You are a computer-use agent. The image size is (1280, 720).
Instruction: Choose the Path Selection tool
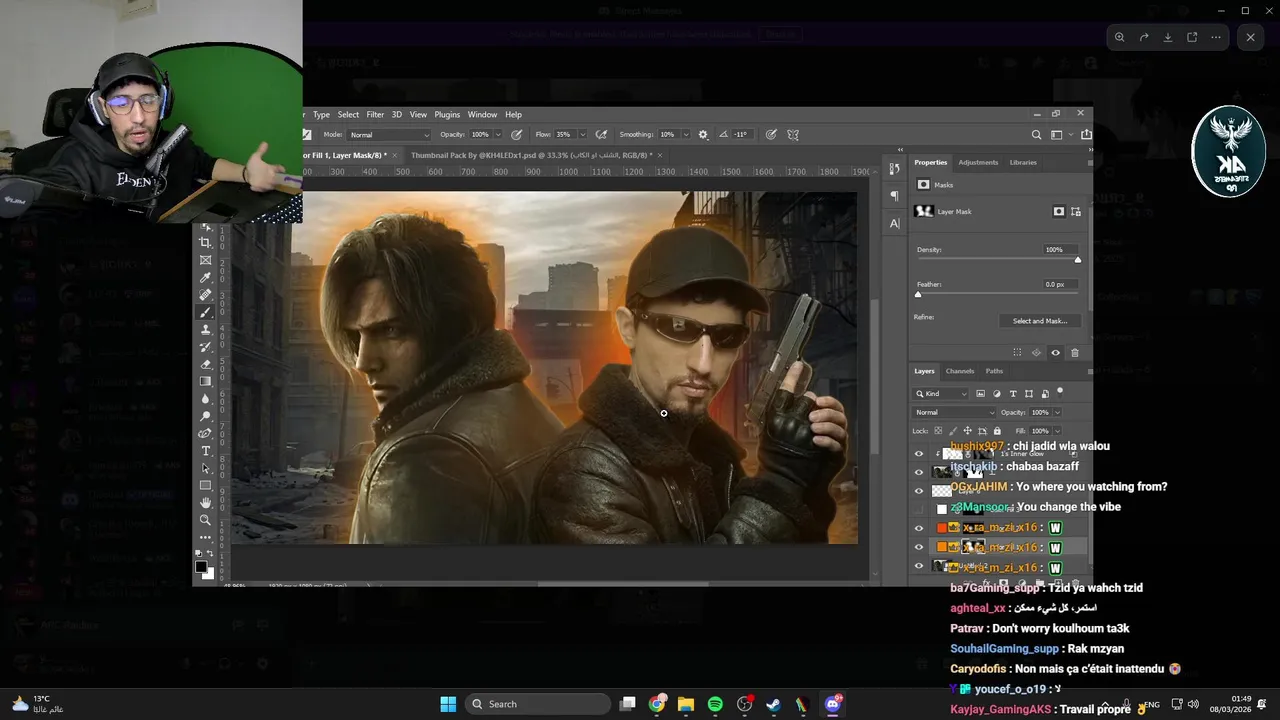point(206,468)
